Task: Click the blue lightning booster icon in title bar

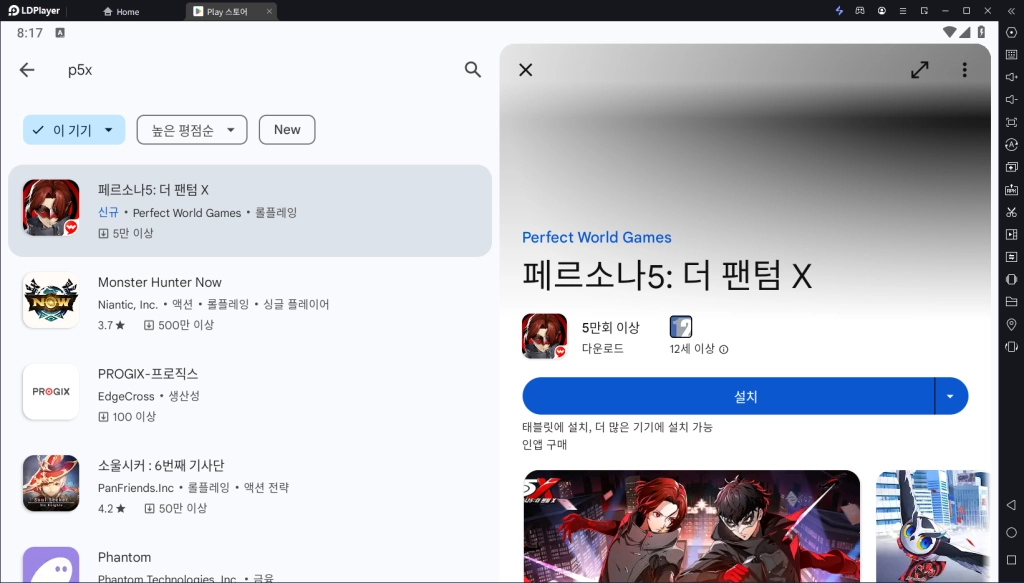Action: (x=839, y=10)
